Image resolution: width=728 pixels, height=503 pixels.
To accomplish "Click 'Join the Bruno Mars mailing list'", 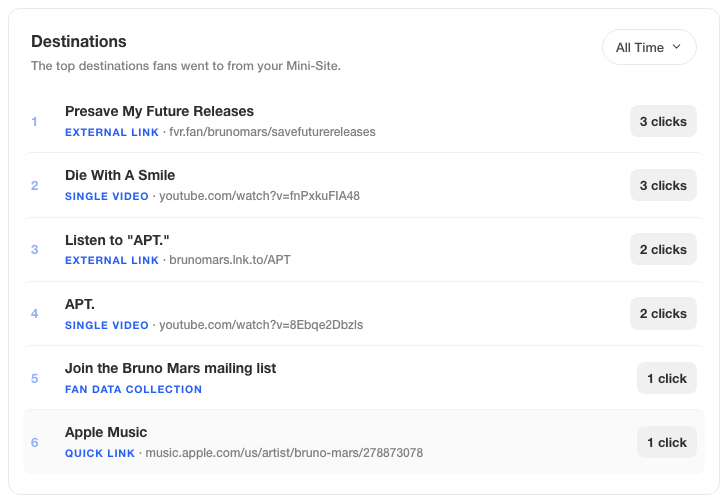I will click(x=170, y=368).
